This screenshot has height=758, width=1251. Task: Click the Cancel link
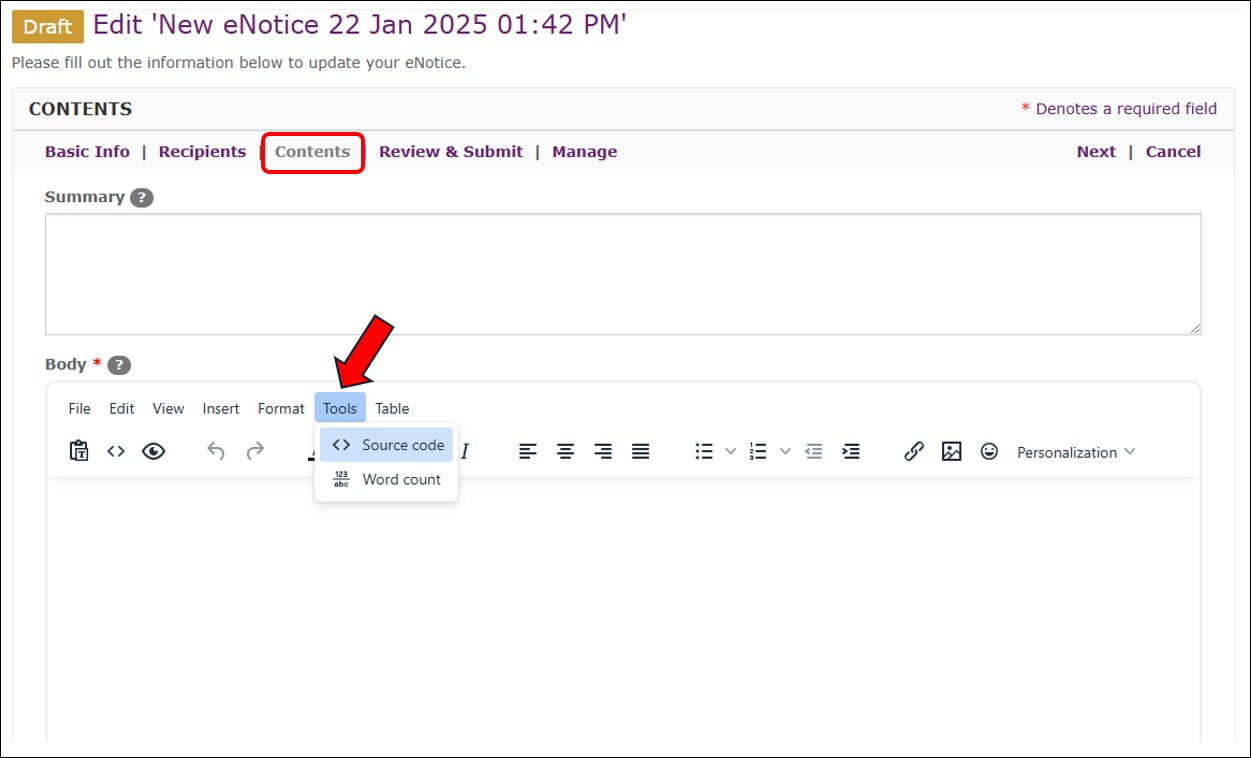(x=1173, y=152)
